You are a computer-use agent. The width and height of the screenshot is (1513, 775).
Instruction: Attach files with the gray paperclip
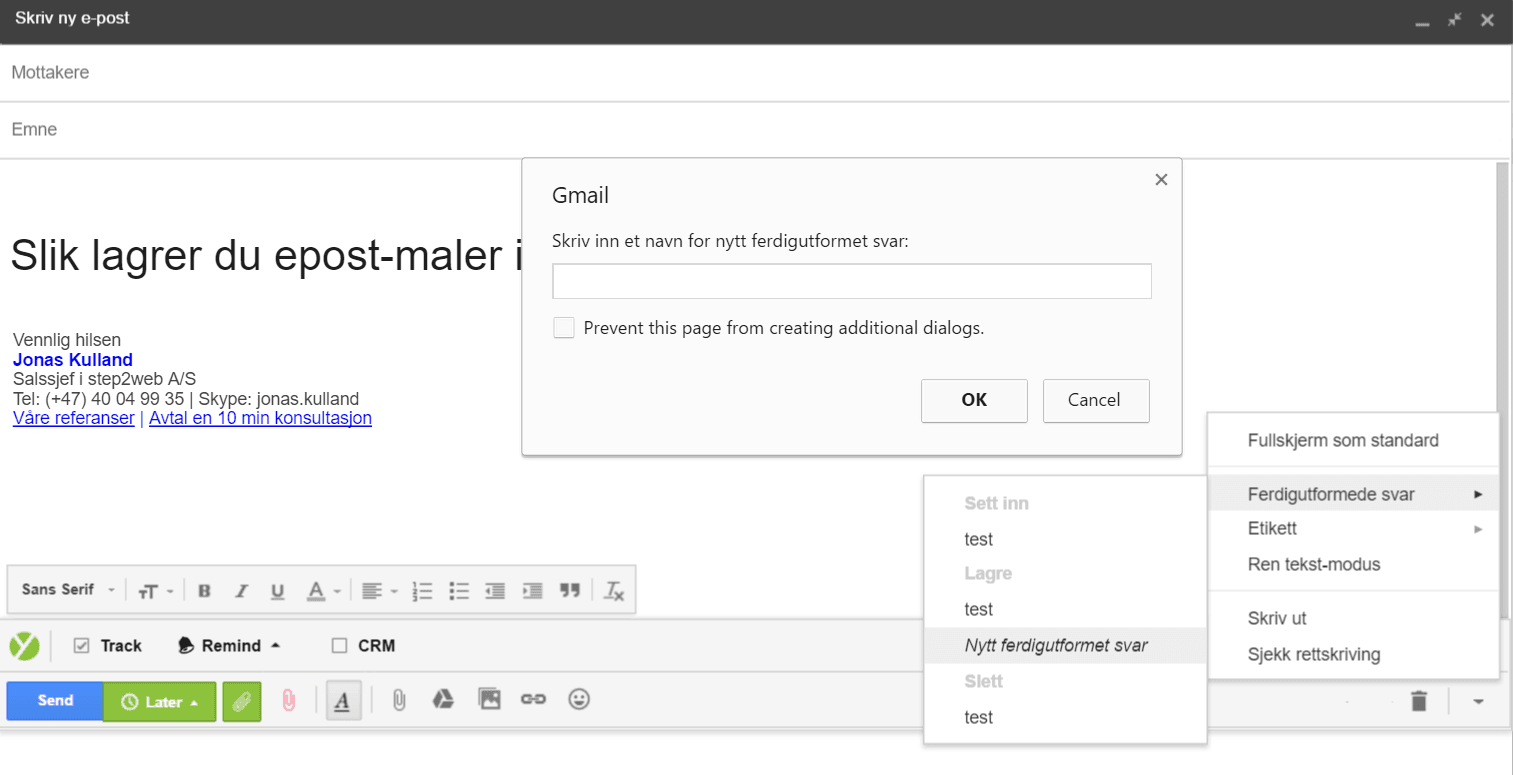(x=399, y=700)
